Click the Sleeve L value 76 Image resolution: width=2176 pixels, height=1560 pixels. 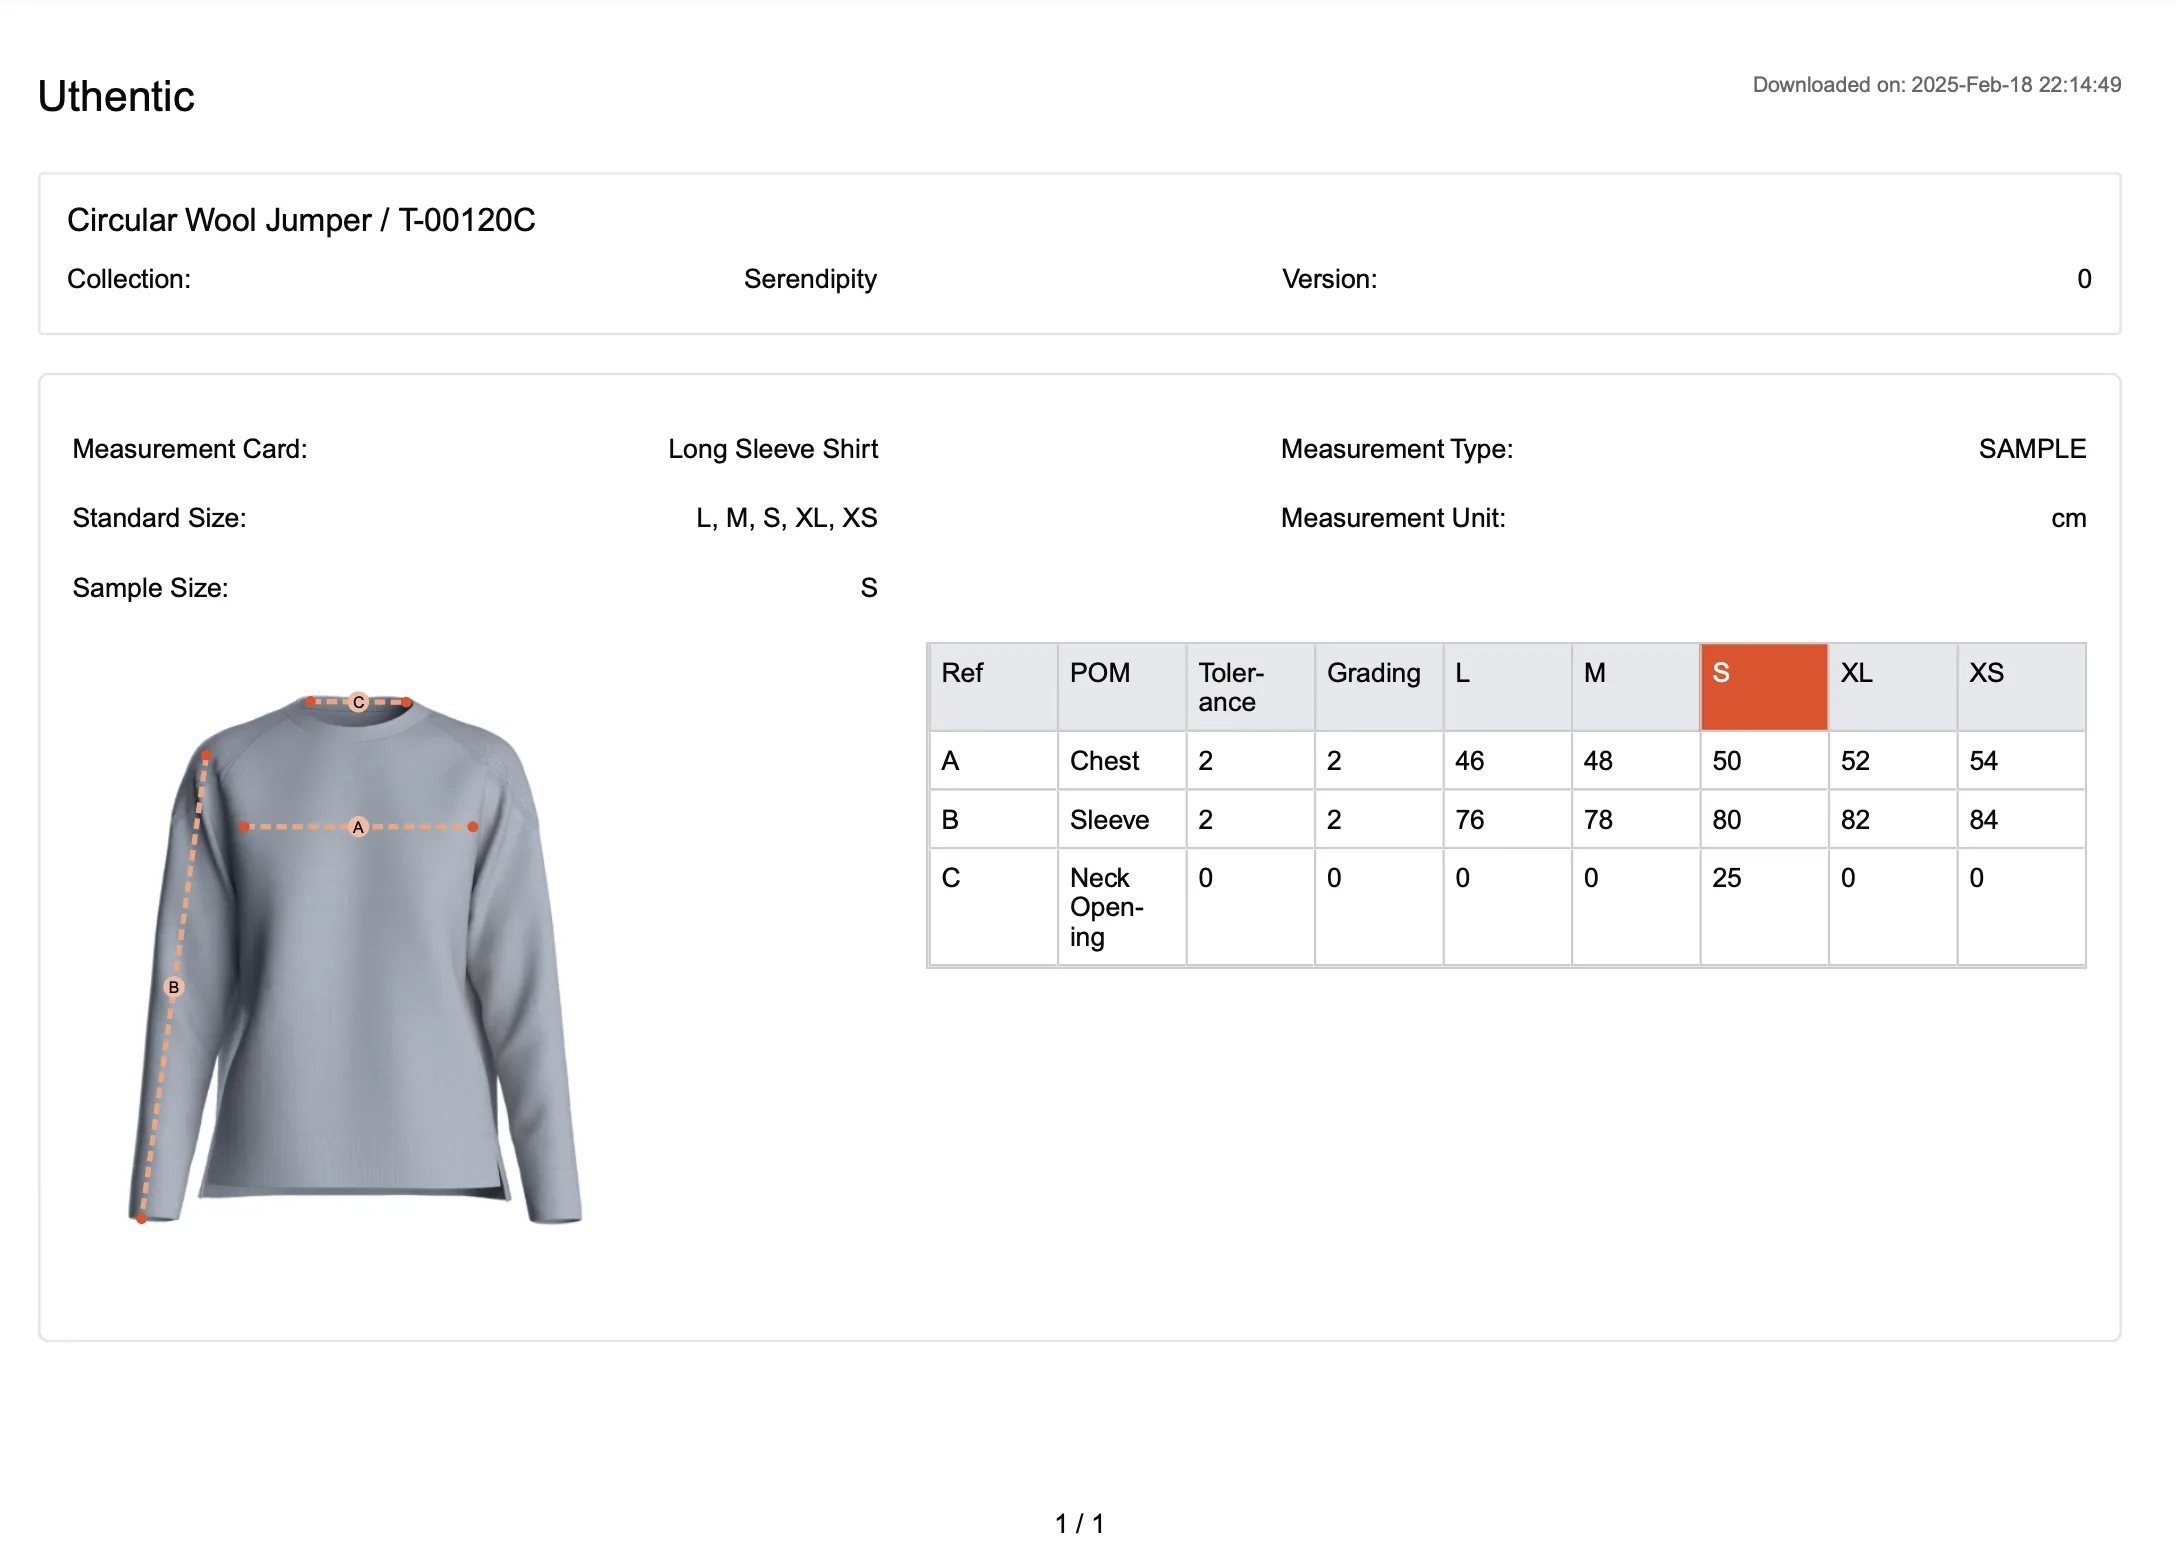(1507, 820)
